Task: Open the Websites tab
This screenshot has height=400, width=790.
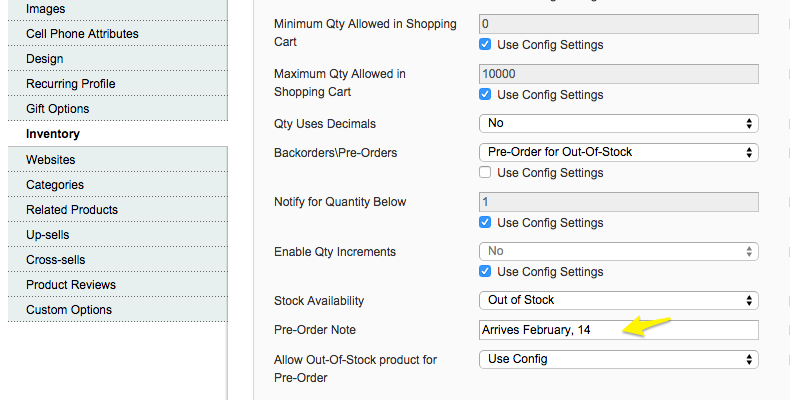Action: (x=118, y=160)
